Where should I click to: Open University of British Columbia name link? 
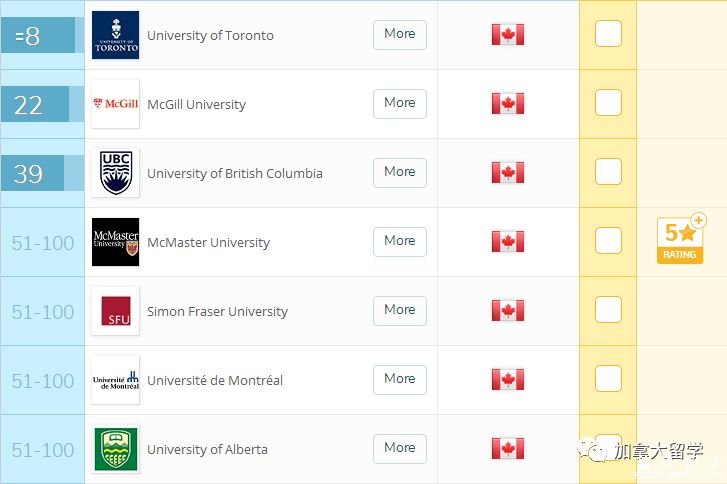(235, 173)
